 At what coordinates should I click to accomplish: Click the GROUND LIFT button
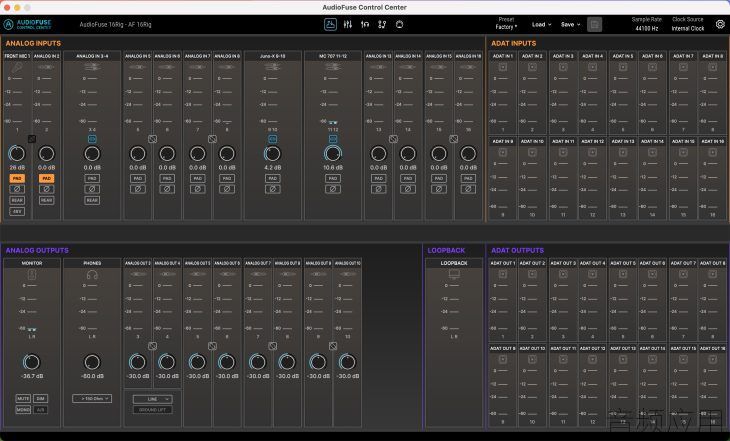(152, 410)
